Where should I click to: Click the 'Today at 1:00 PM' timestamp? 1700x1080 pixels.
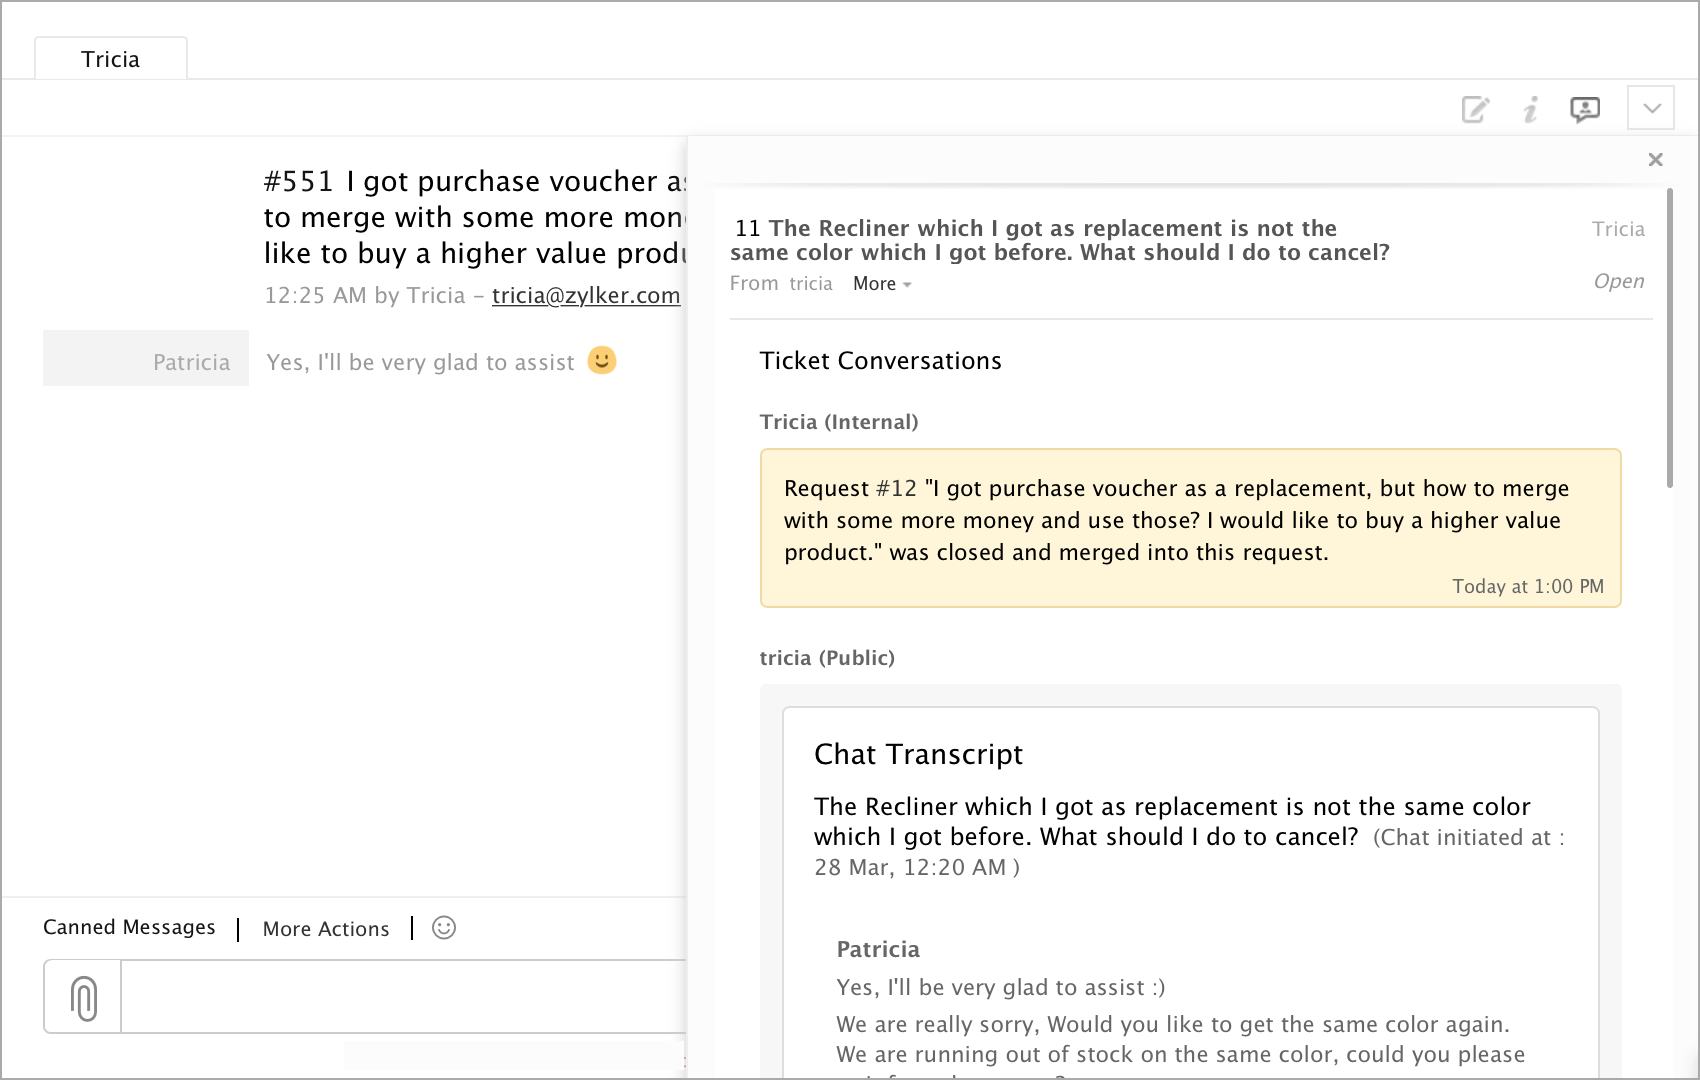tap(1528, 587)
